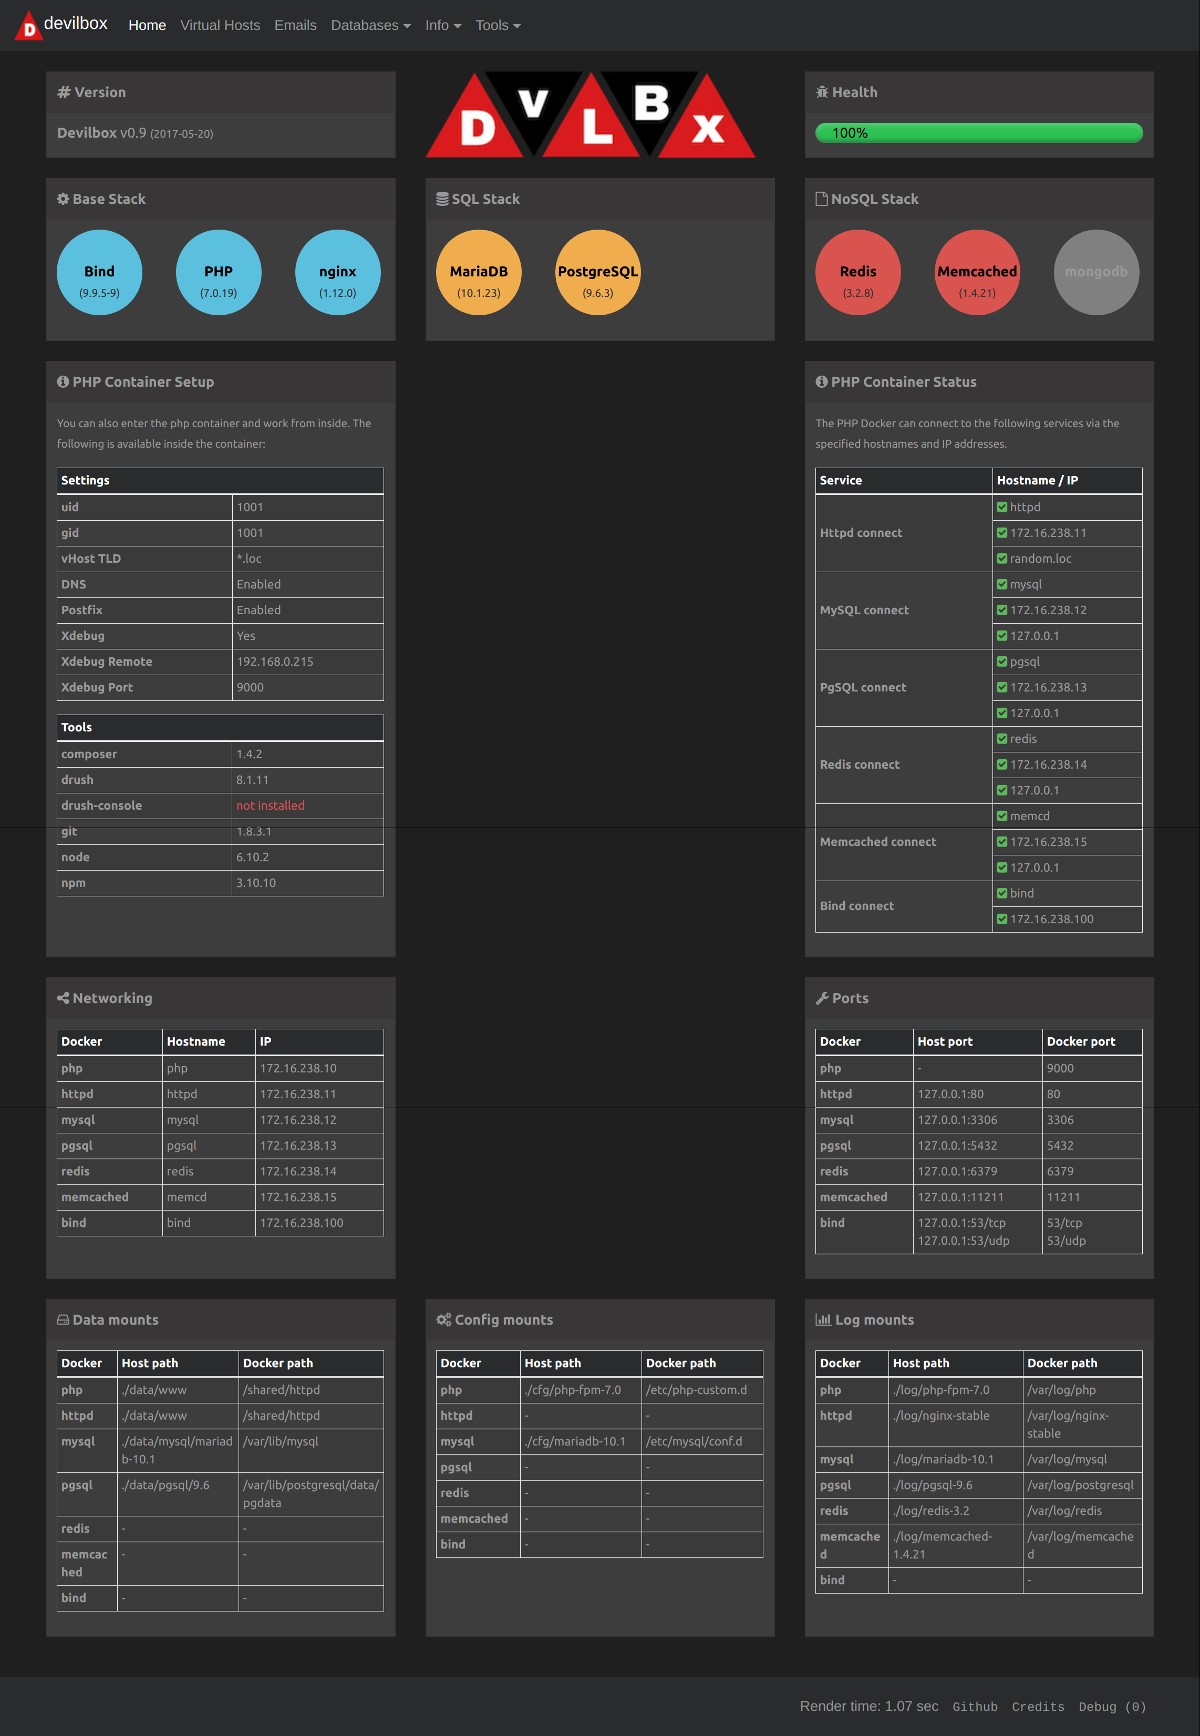The image size is (1200, 1736).
Task: Select the MariaDB service circle
Action: click(479, 272)
